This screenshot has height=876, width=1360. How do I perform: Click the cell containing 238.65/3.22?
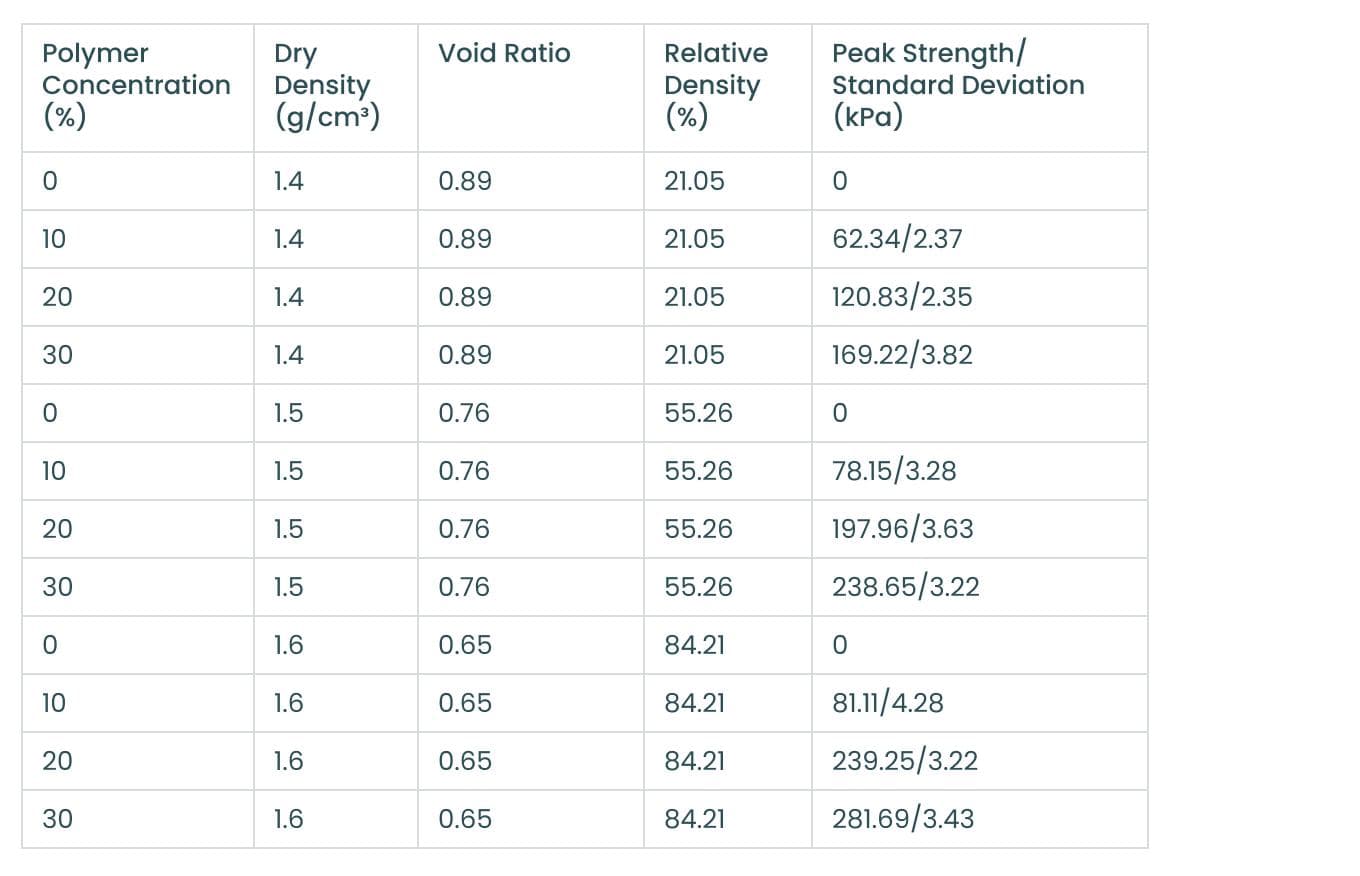click(x=906, y=587)
